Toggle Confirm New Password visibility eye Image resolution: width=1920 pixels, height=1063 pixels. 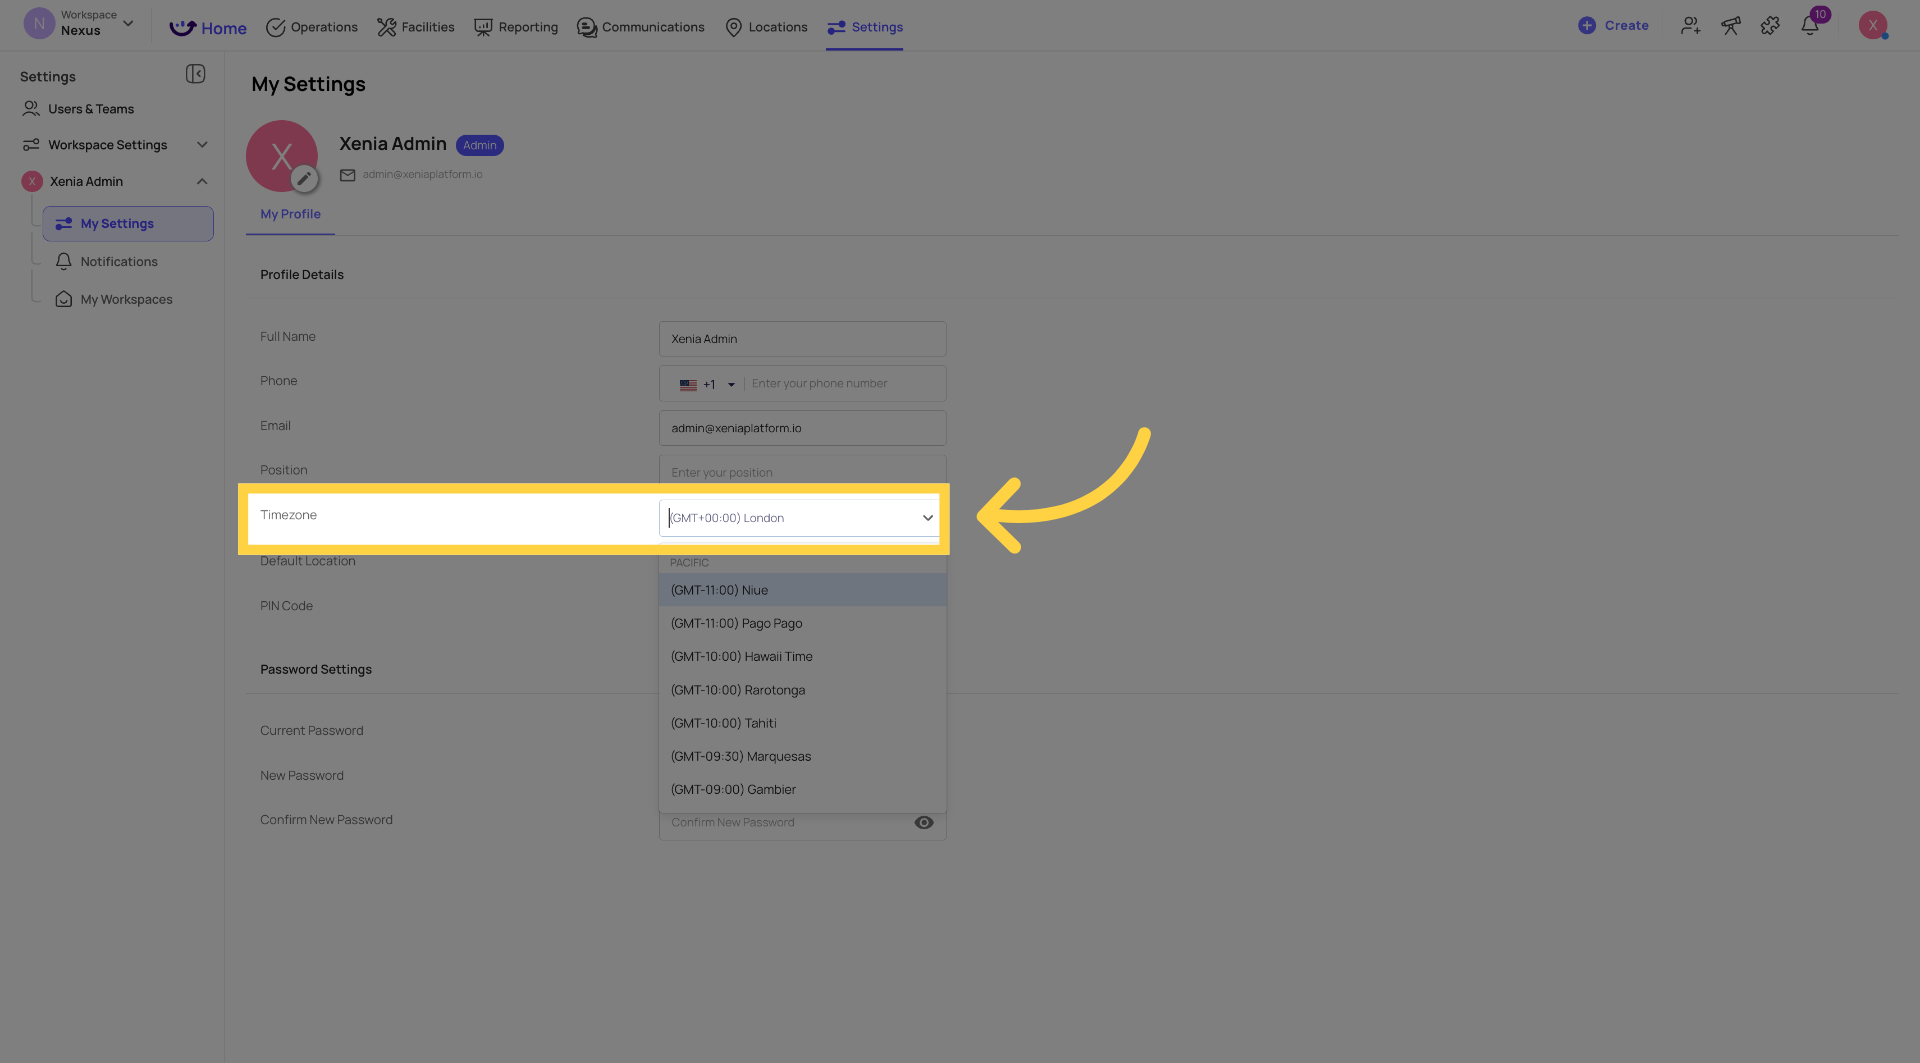924,822
